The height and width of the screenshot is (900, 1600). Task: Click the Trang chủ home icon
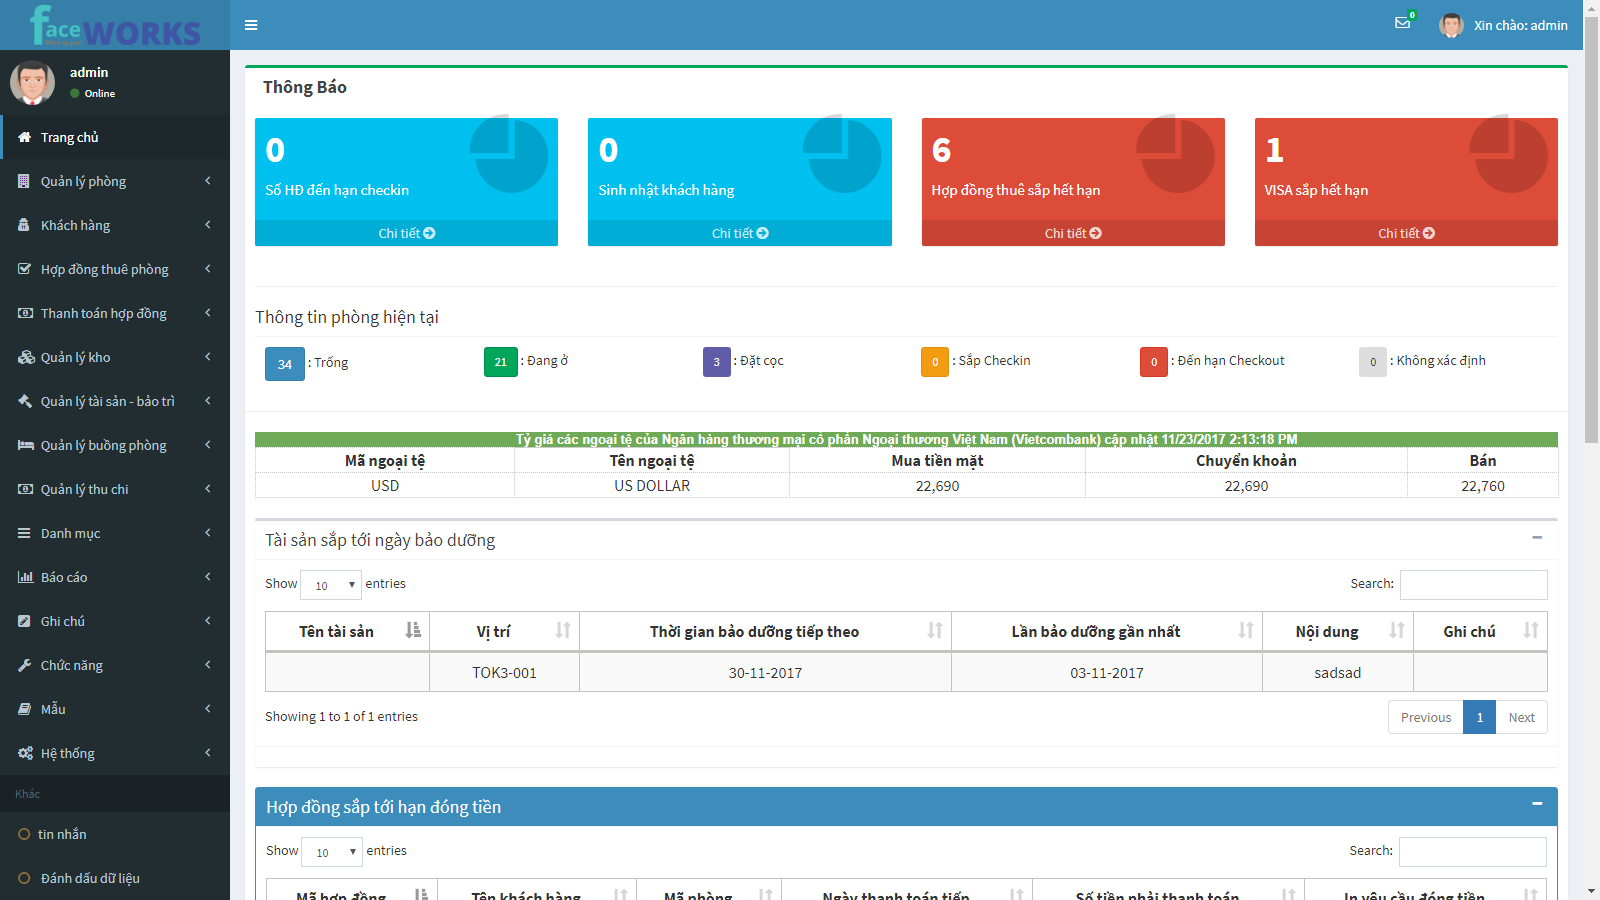point(24,137)
